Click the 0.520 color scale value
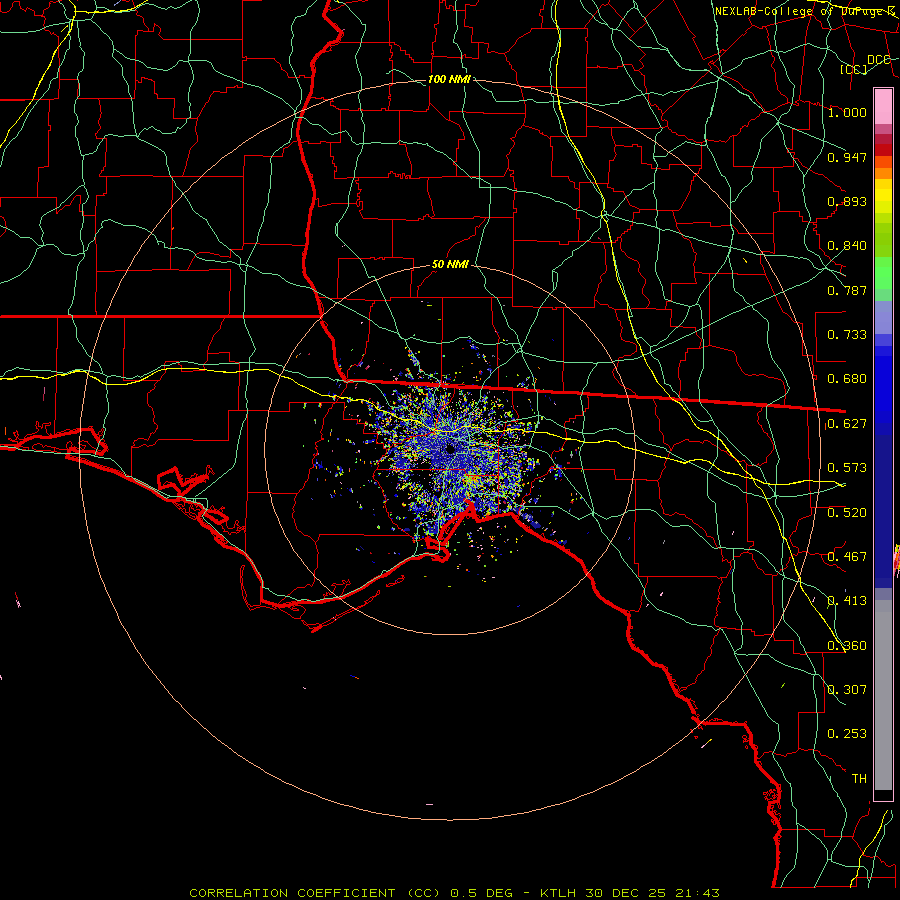 coord(847,513)
